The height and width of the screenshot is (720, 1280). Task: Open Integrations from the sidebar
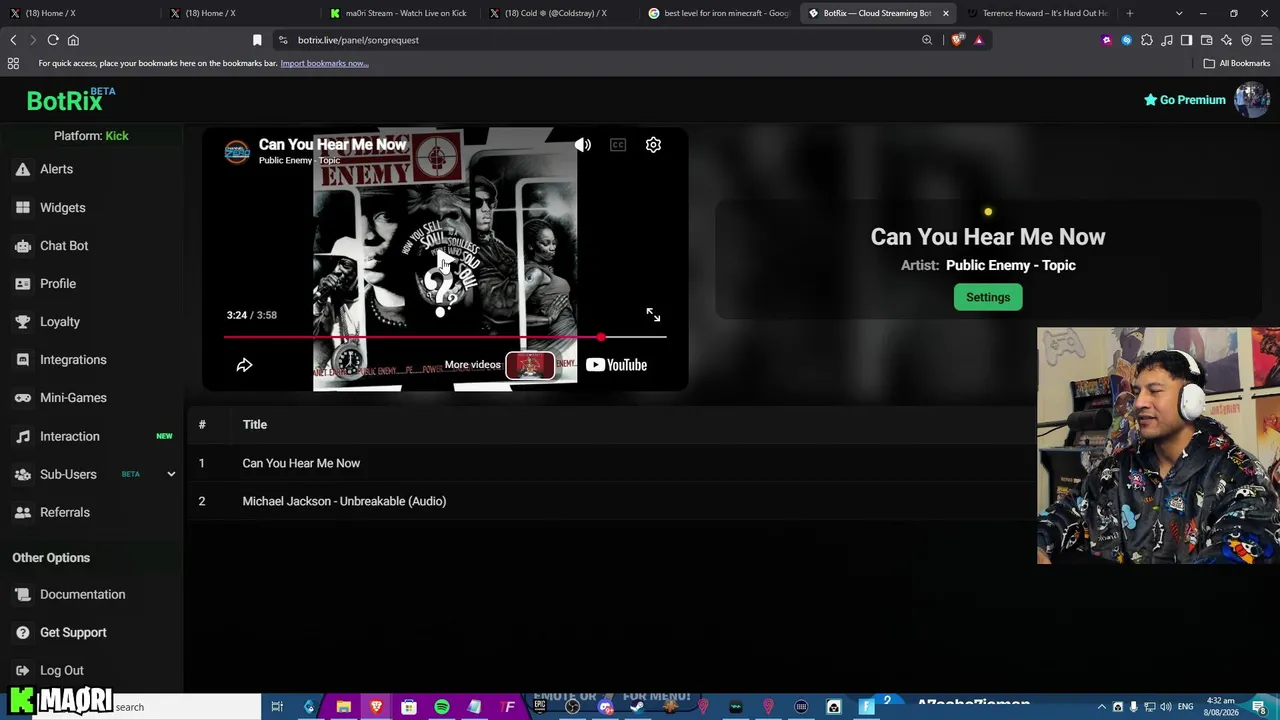(91, 359)
